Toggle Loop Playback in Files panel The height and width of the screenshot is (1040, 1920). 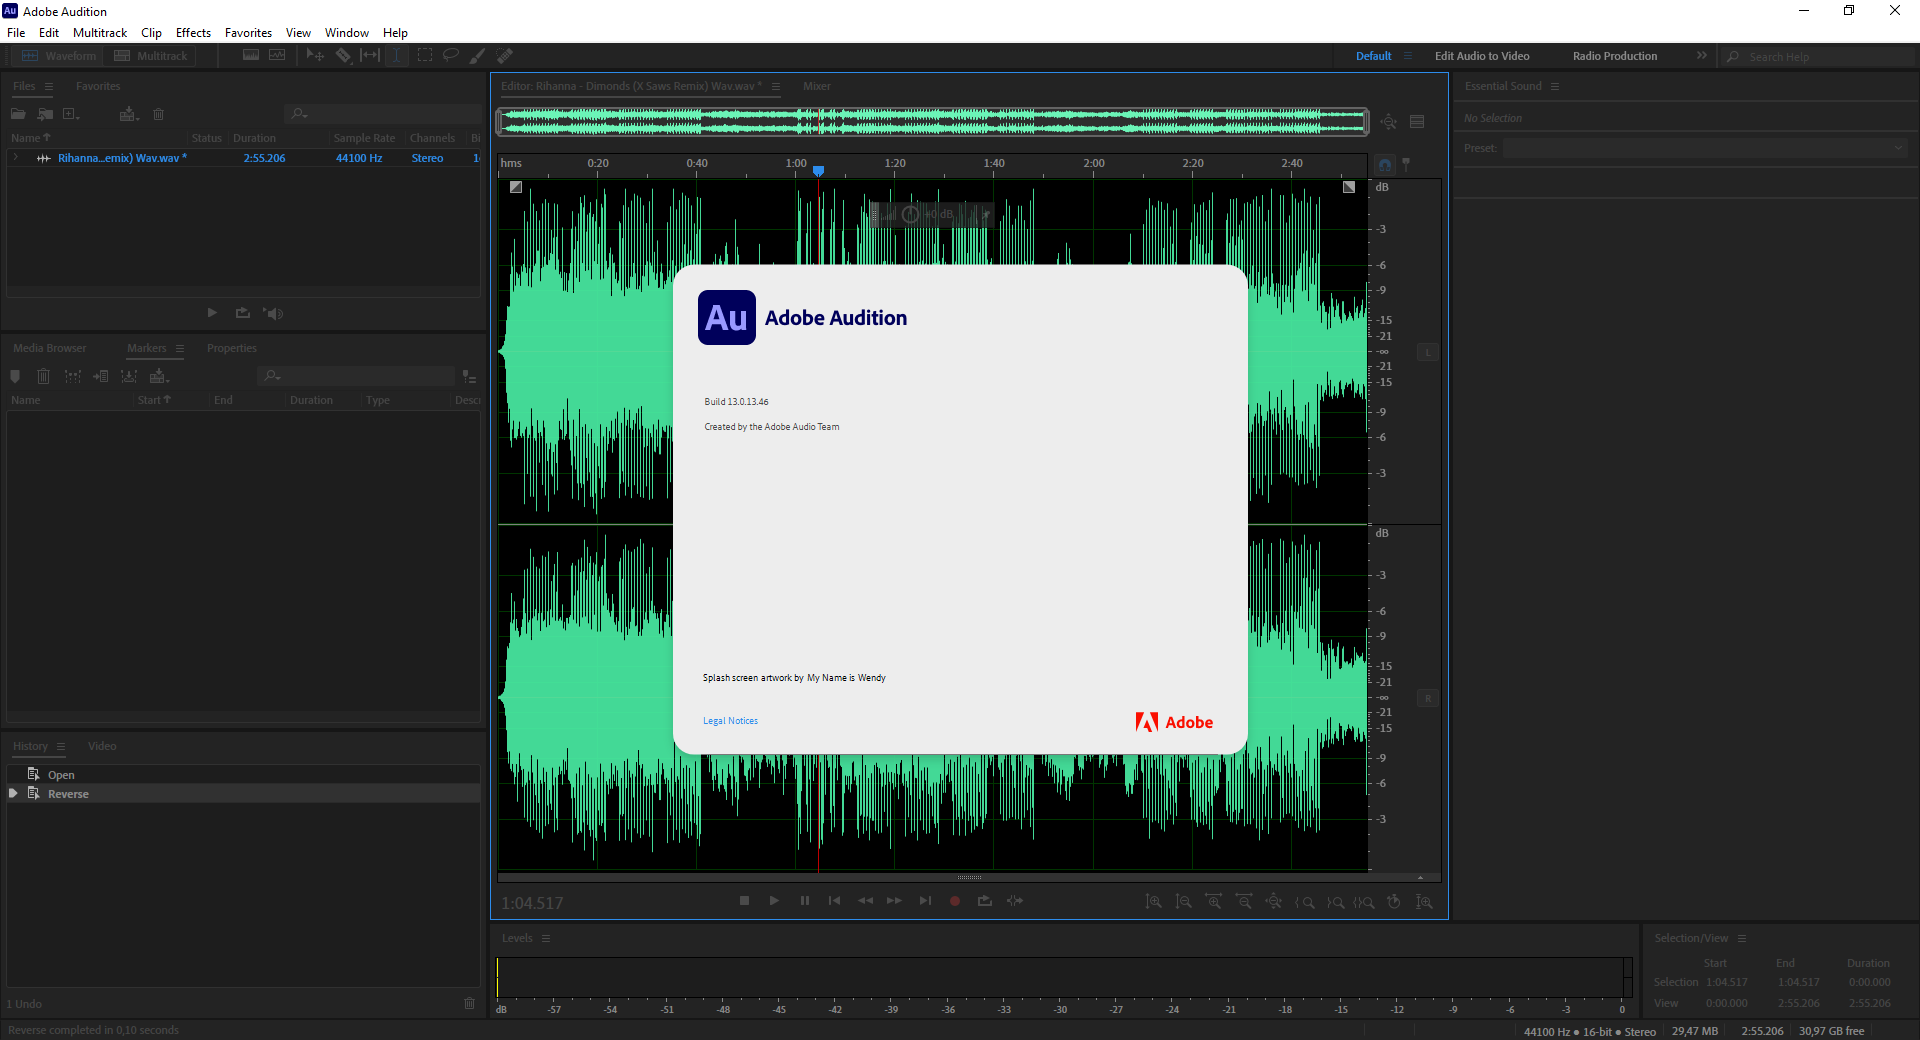(x=243, y=313)
